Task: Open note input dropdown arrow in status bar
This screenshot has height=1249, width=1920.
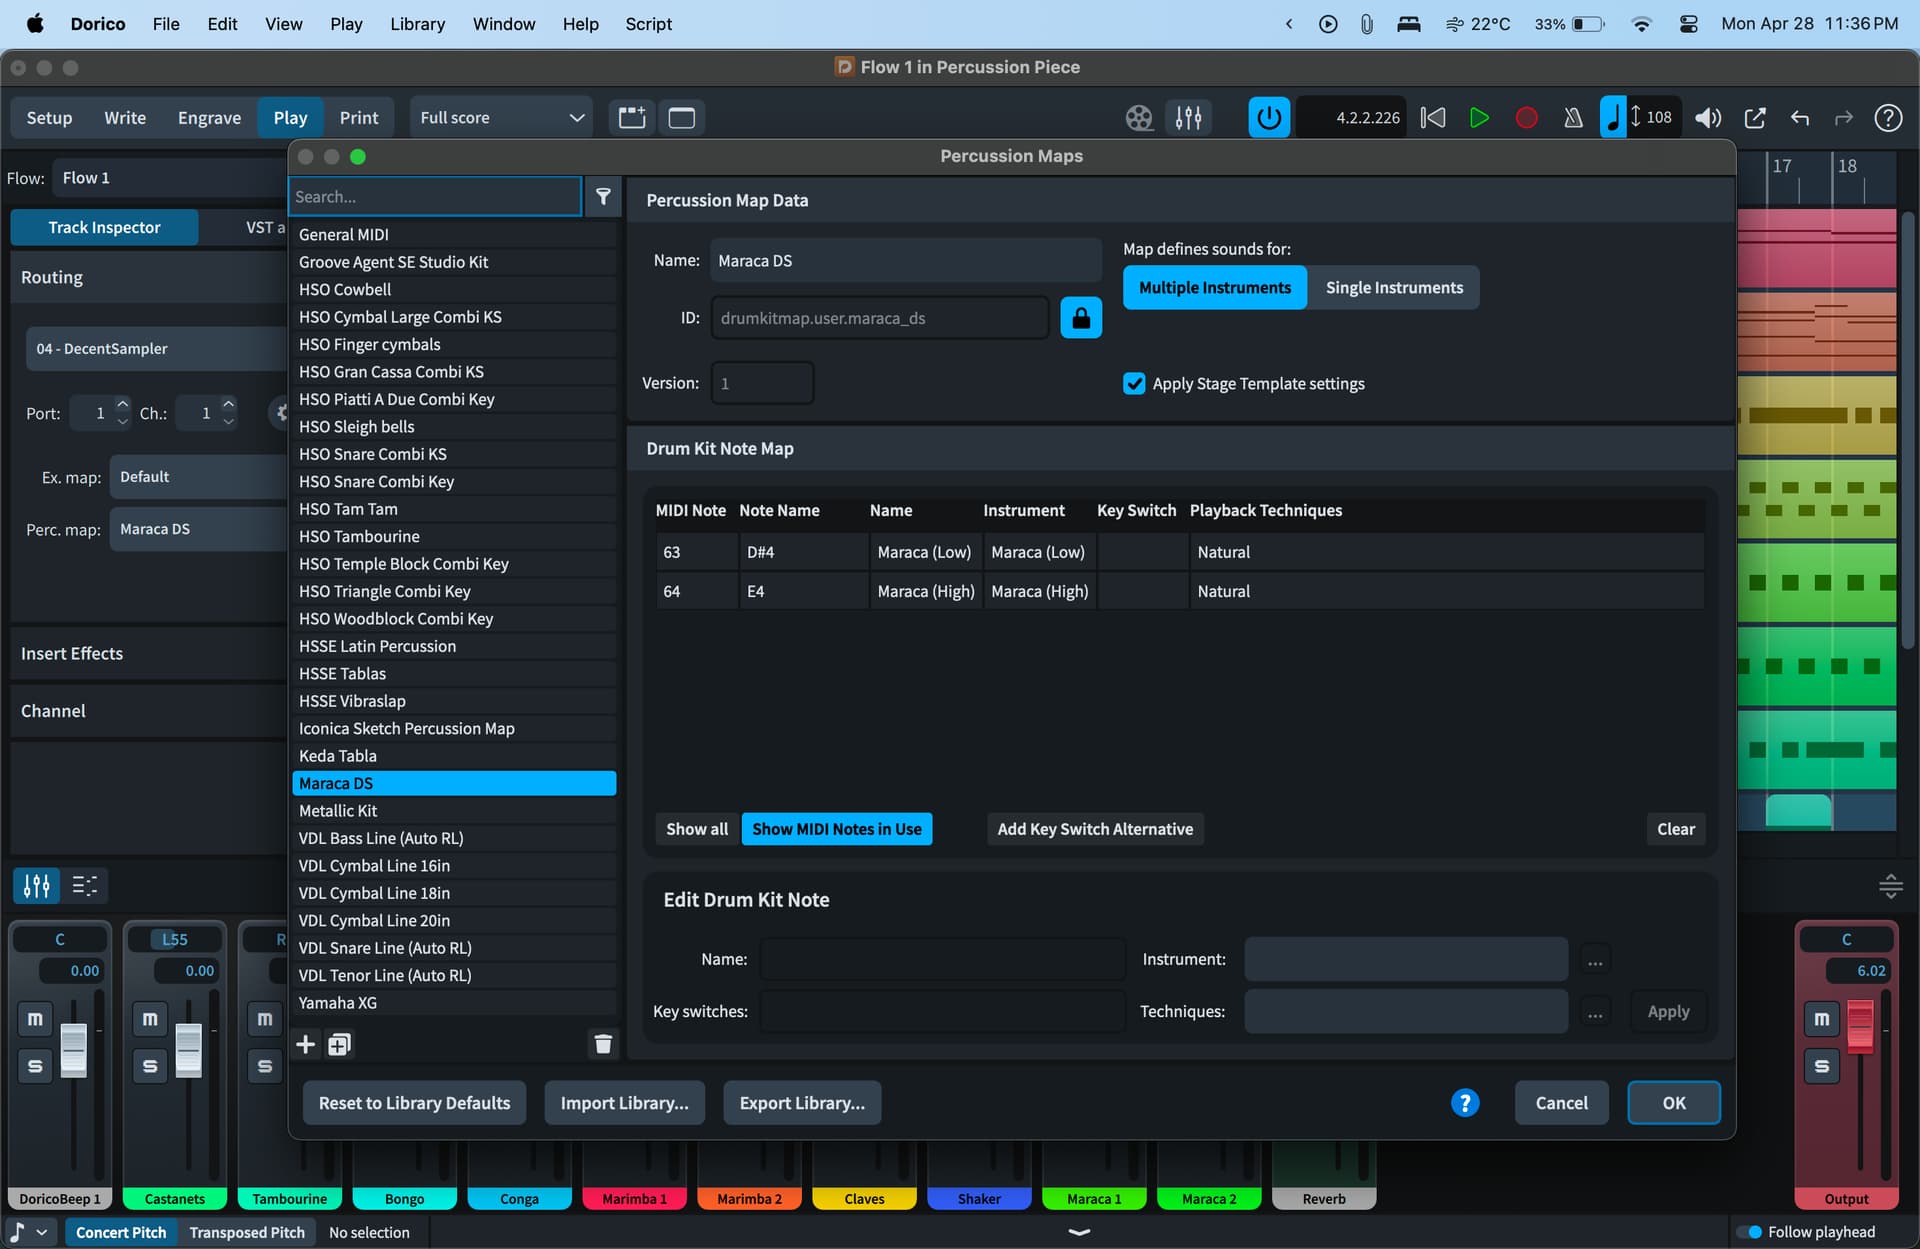Action: click(x=42, y=1232)
